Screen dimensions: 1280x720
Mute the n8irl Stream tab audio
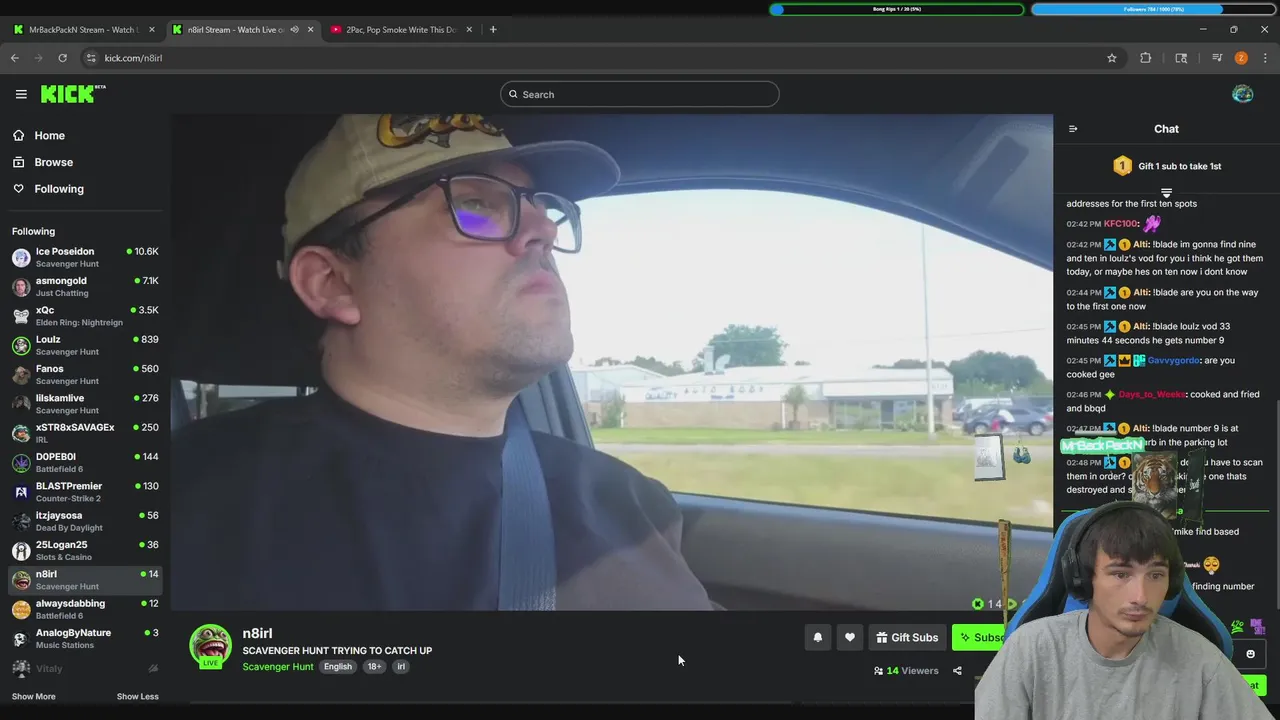(x=294, y=29)
